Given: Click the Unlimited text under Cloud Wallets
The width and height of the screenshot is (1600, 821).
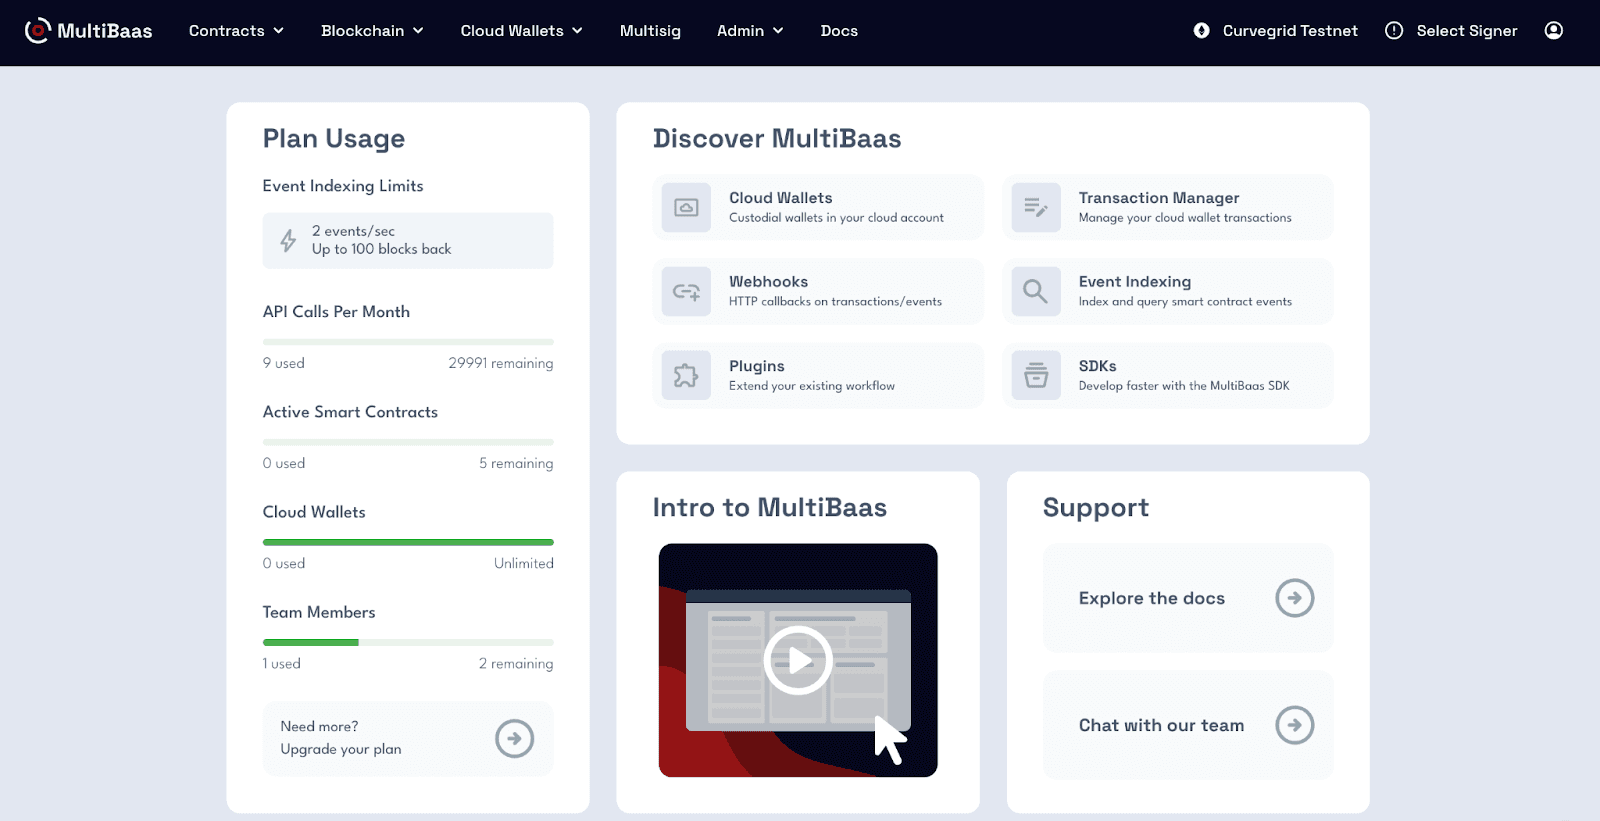Looking at the screenshot, I should [x=524, y=563].
